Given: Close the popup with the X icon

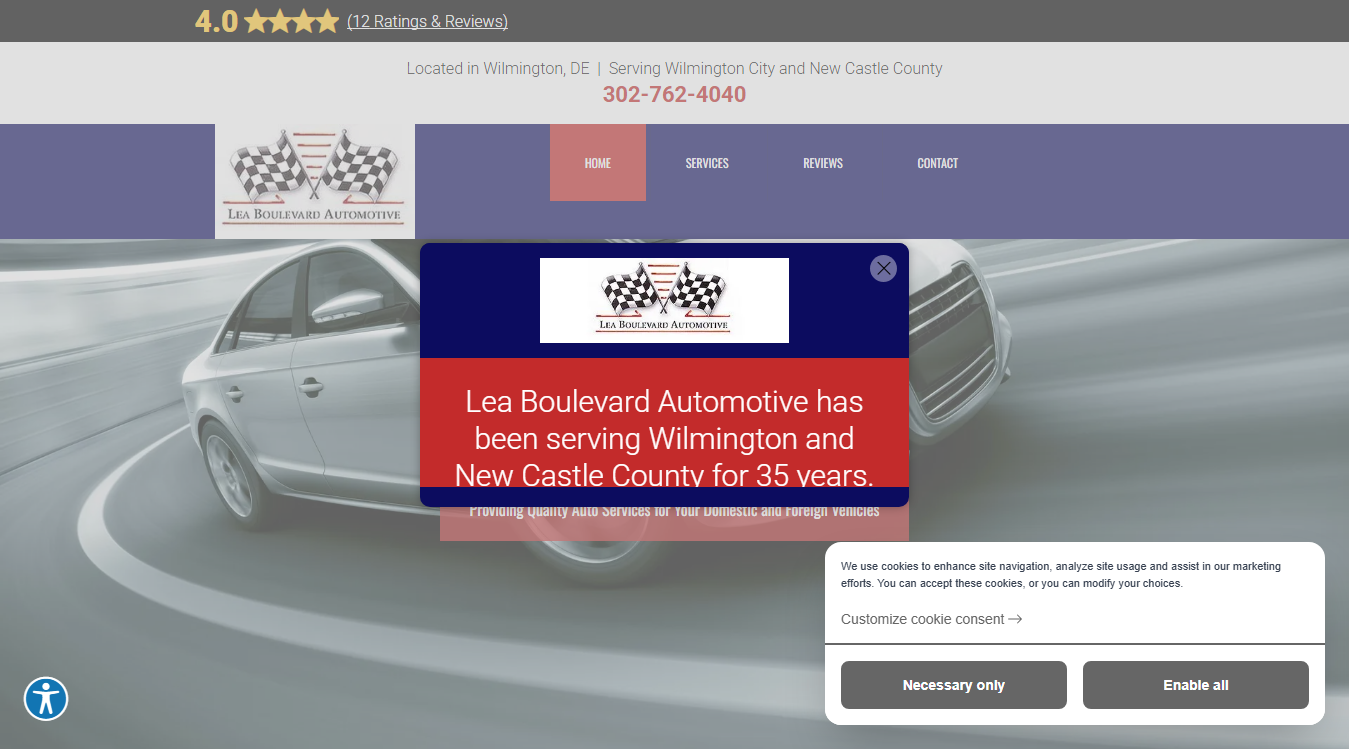Looking at the screenshot, I should [883, 268].
